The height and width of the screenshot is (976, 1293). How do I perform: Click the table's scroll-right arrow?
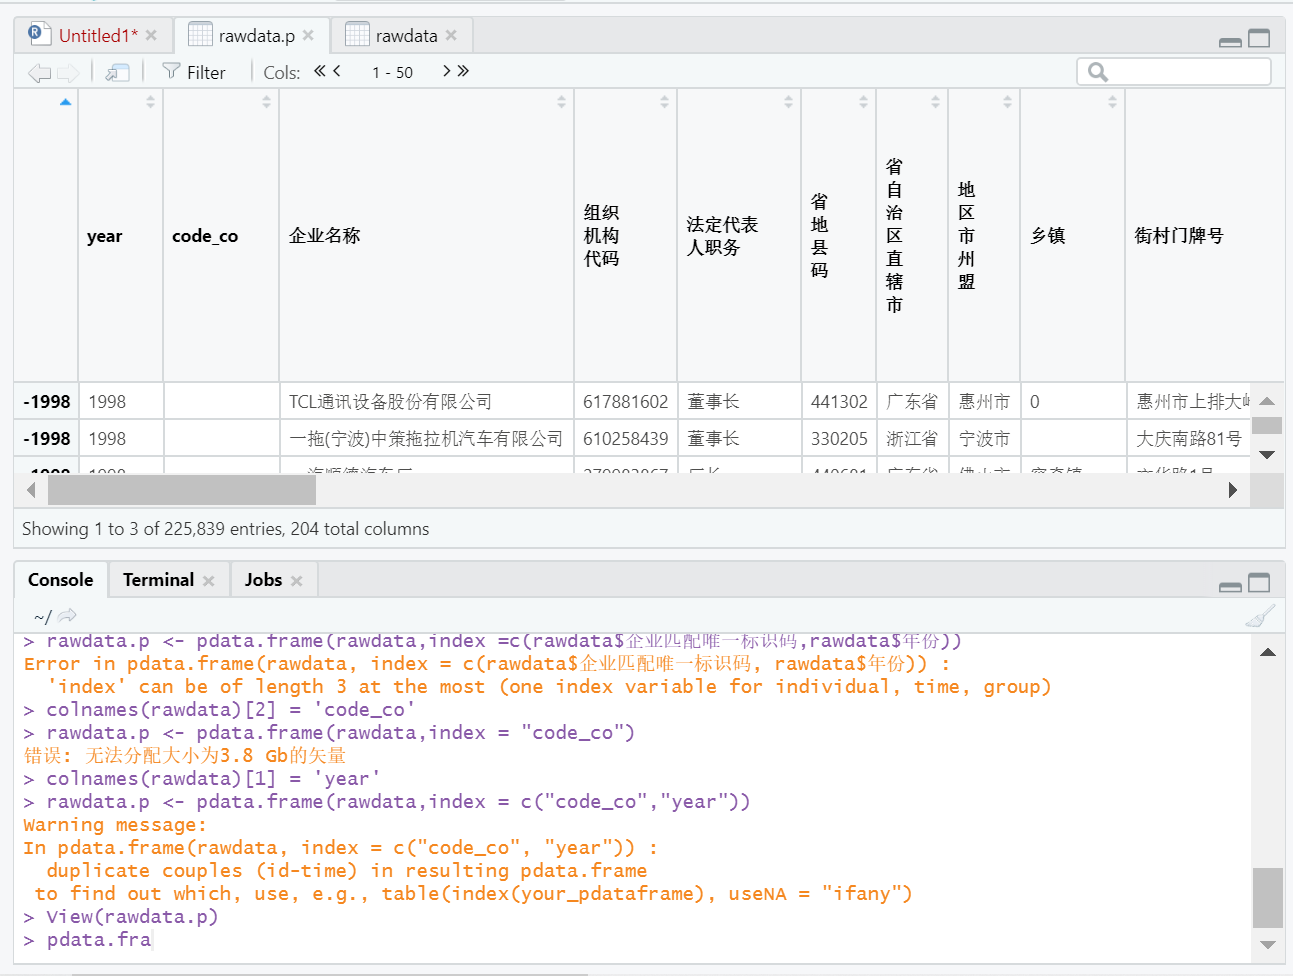[x=1233, y=490]
